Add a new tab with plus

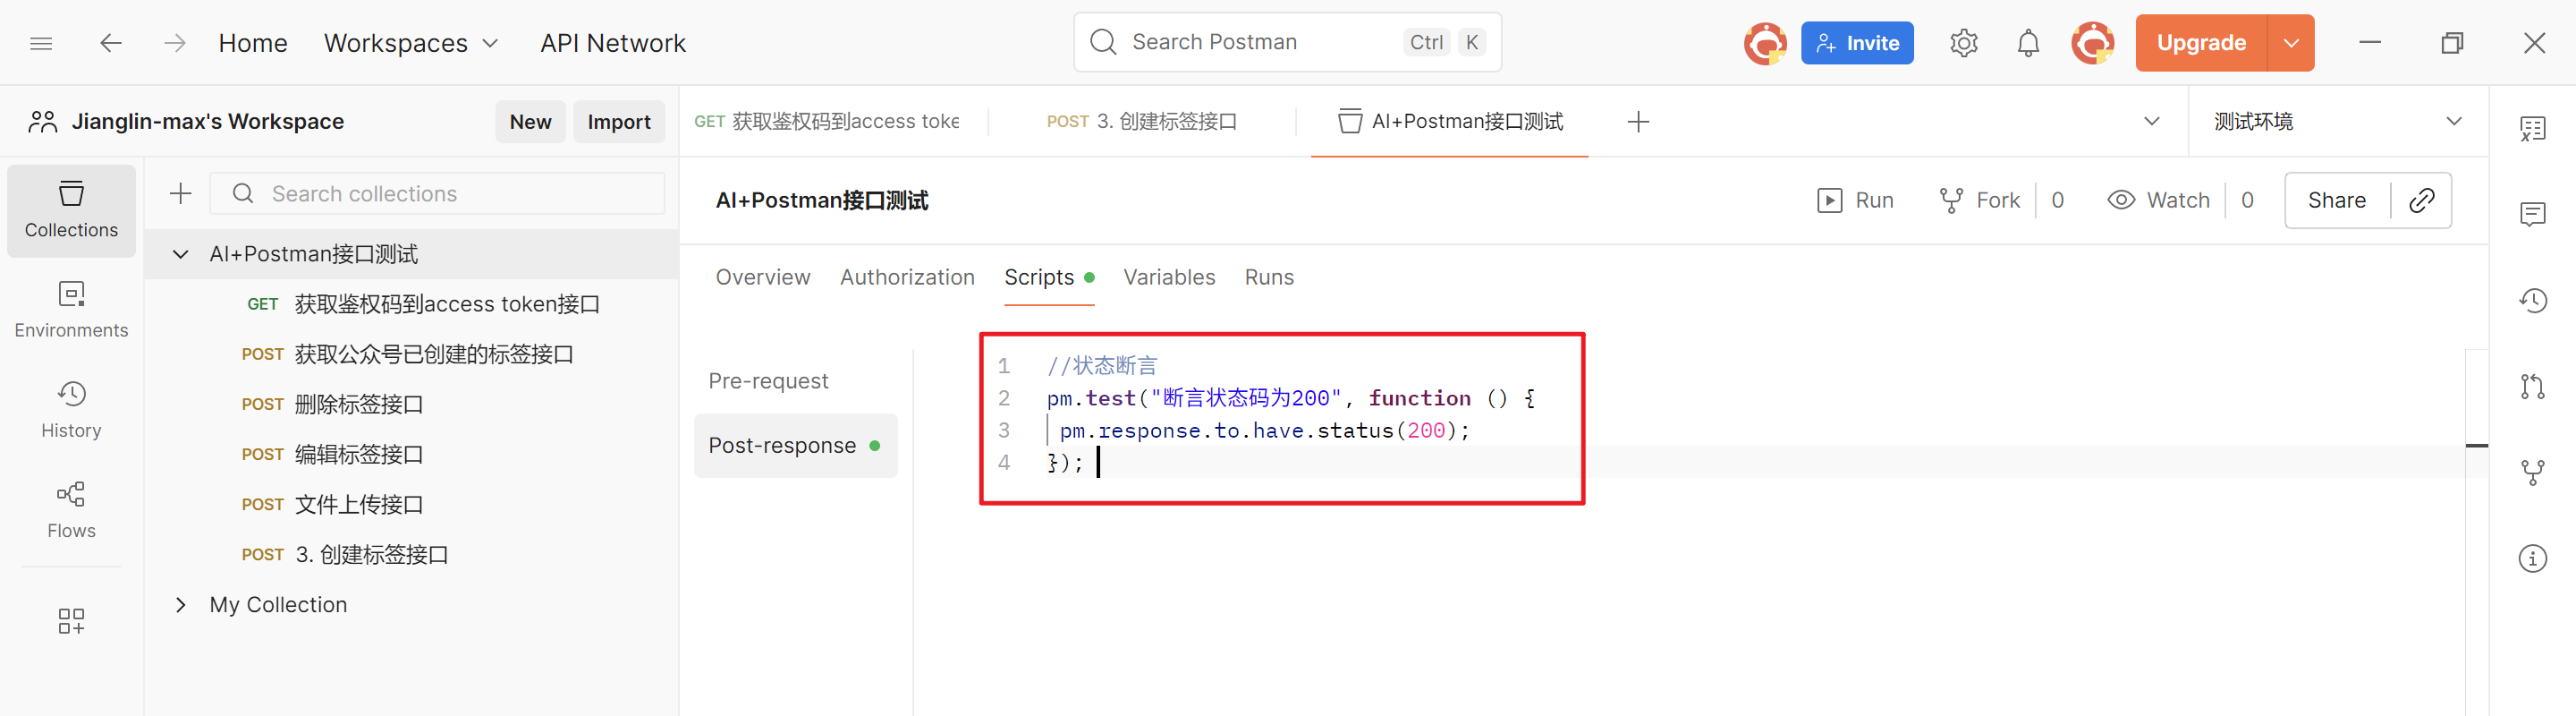coord(1638,122)
